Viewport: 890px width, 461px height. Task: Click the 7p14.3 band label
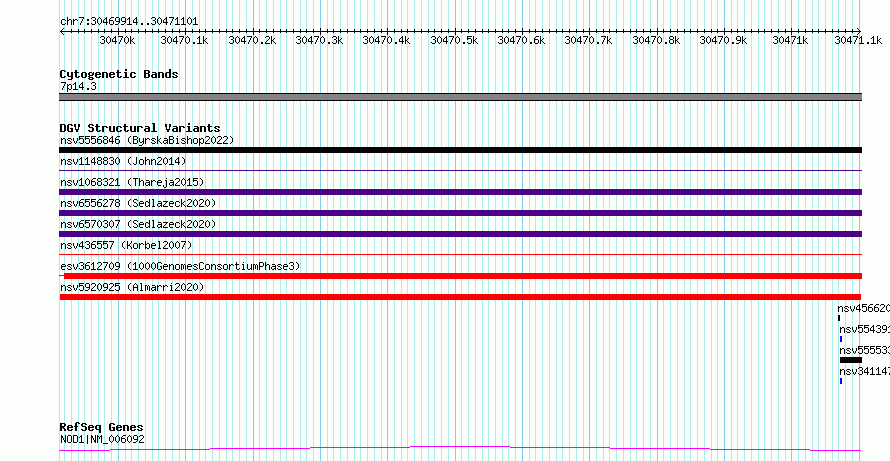coord(78,87)
